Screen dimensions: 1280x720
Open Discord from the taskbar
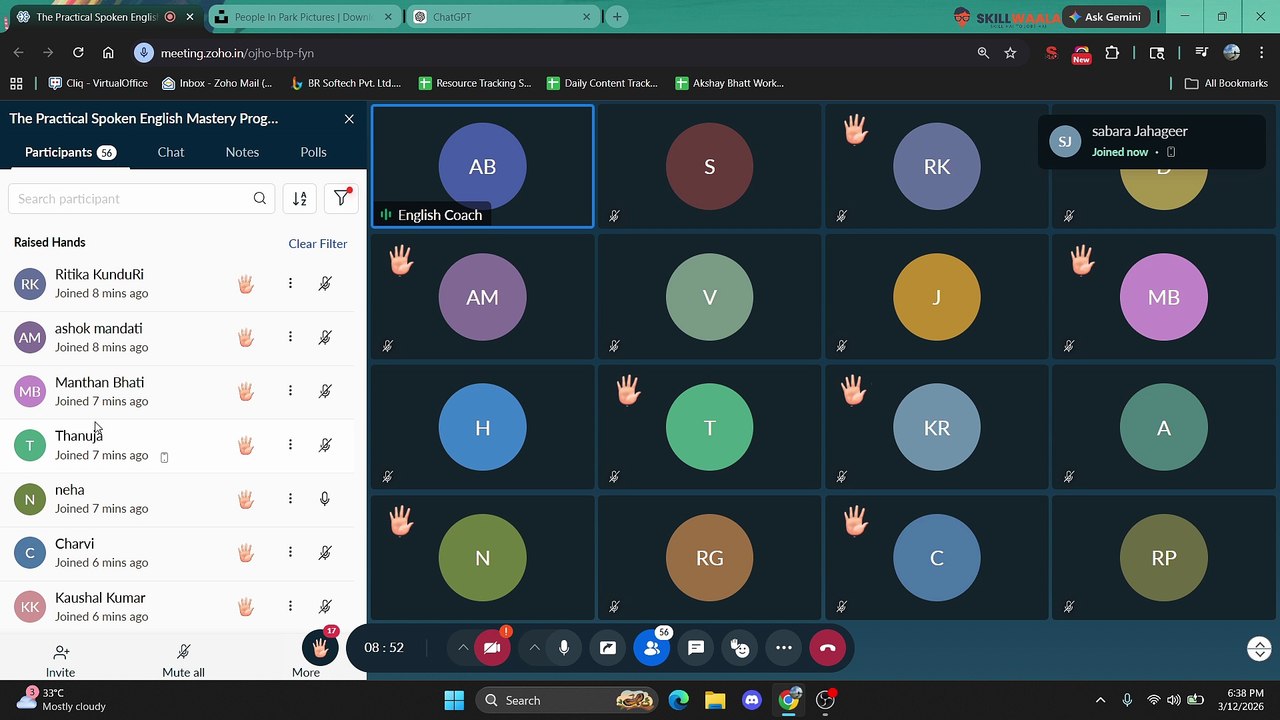pos(752,700)
